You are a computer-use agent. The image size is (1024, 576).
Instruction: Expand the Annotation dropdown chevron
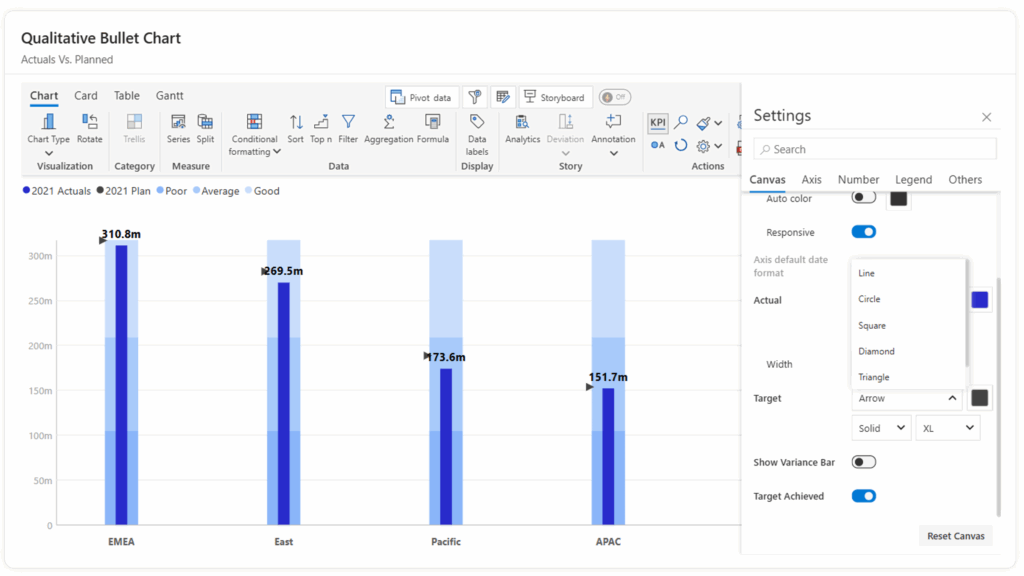point(613,153)
